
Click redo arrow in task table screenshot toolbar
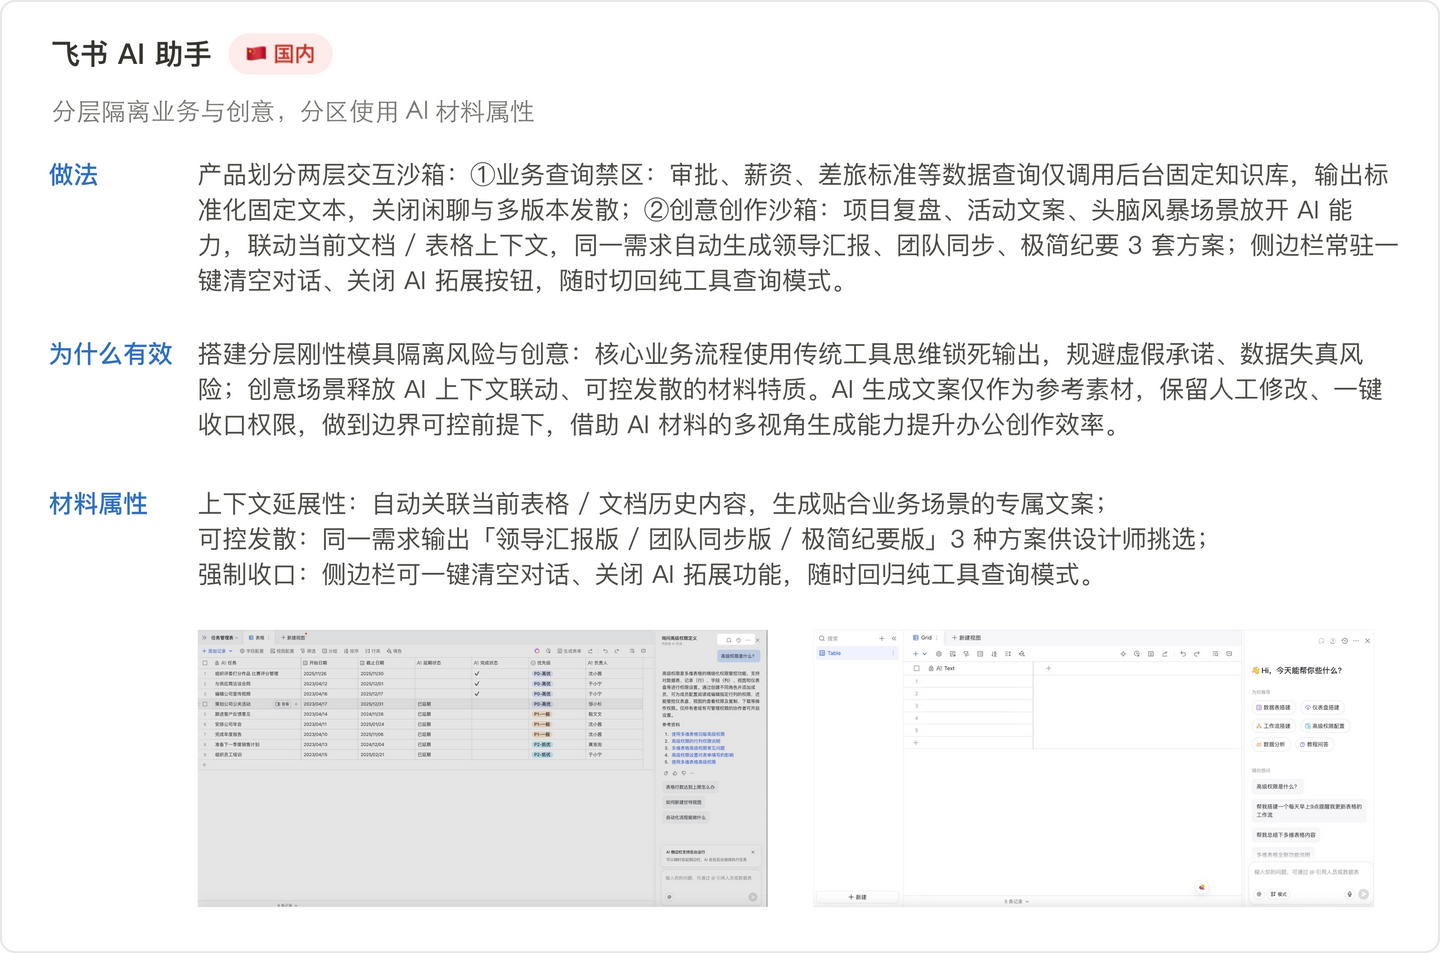pyautogui.click(x=616, y=651)
